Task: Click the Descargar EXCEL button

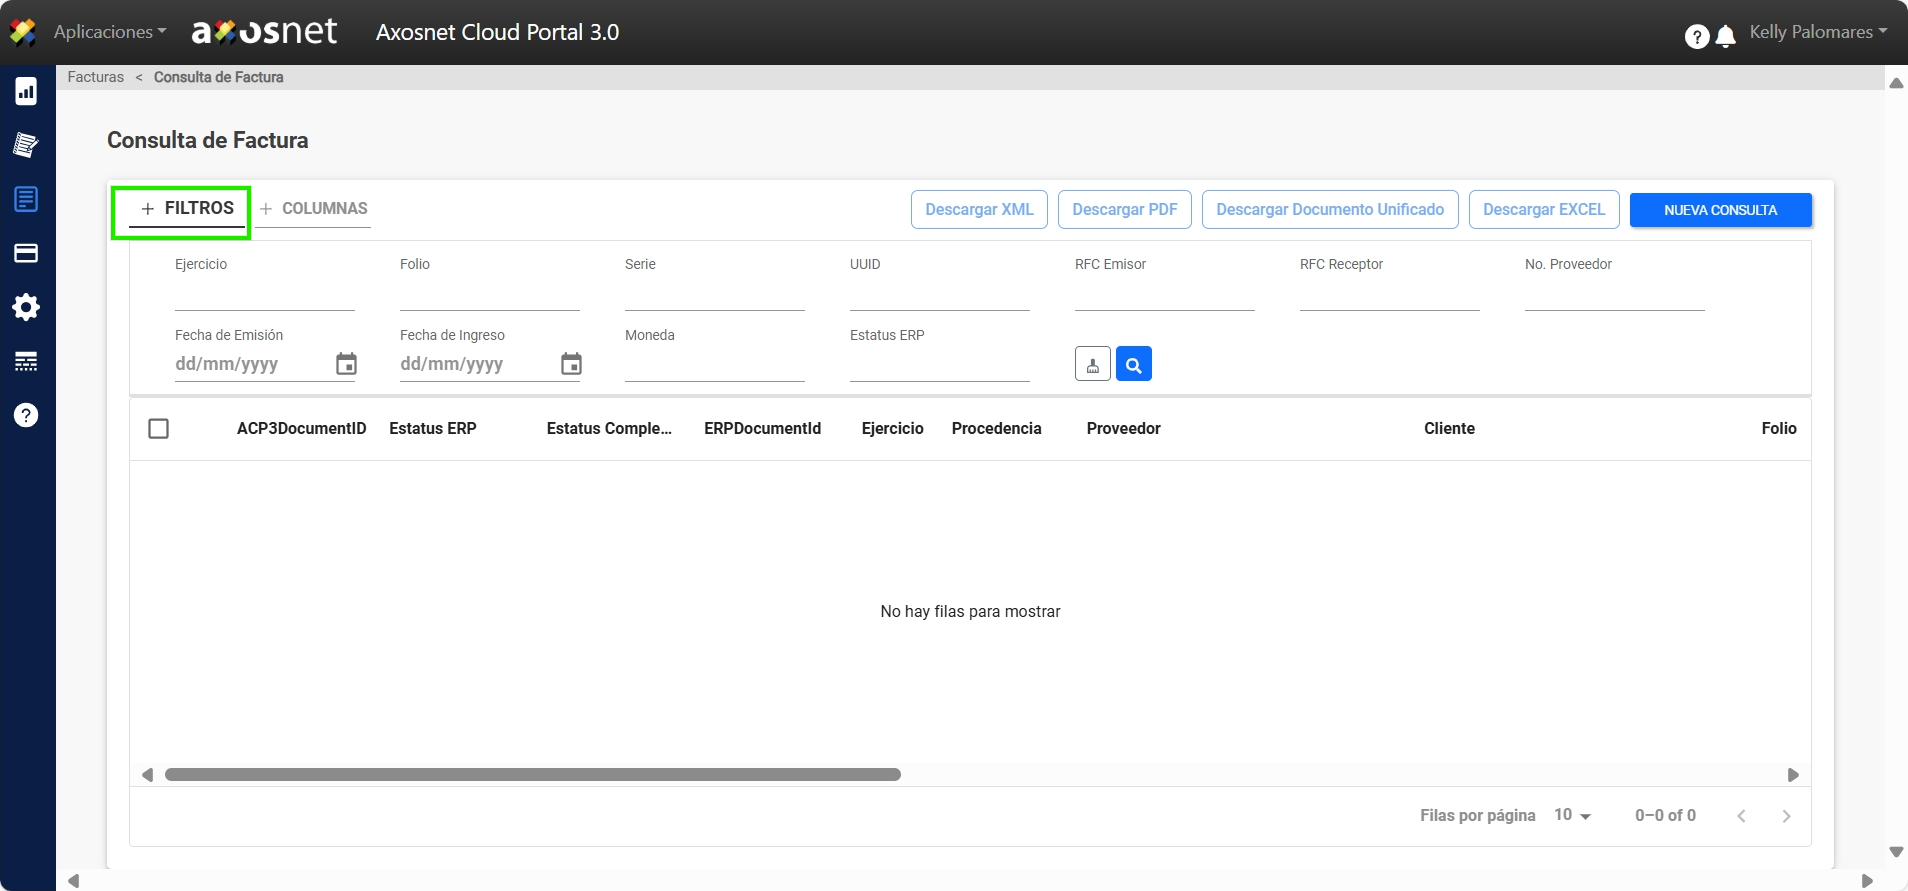Action: 1543,210
